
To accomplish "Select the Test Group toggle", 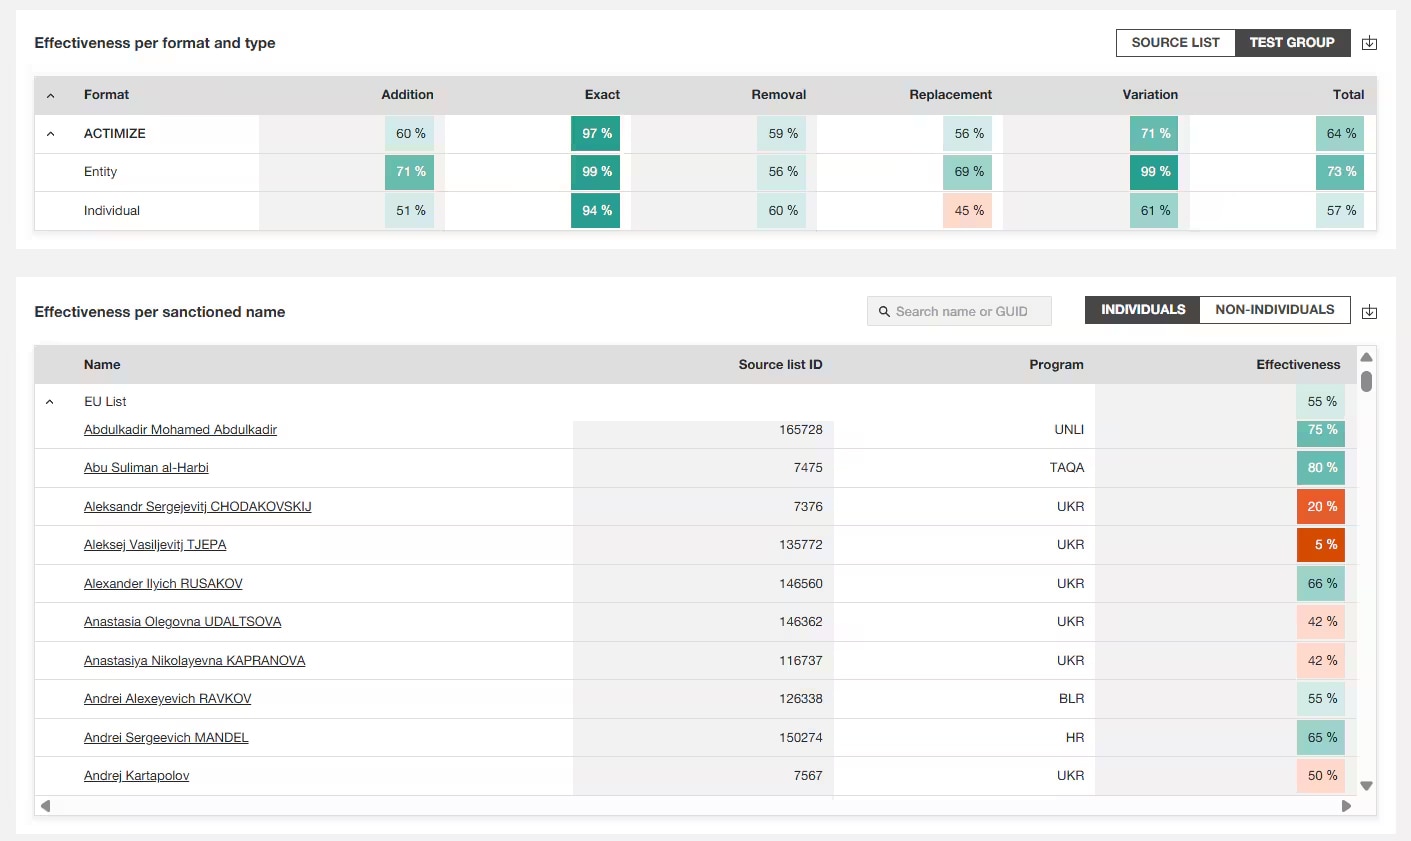I will click(1292, 43).
